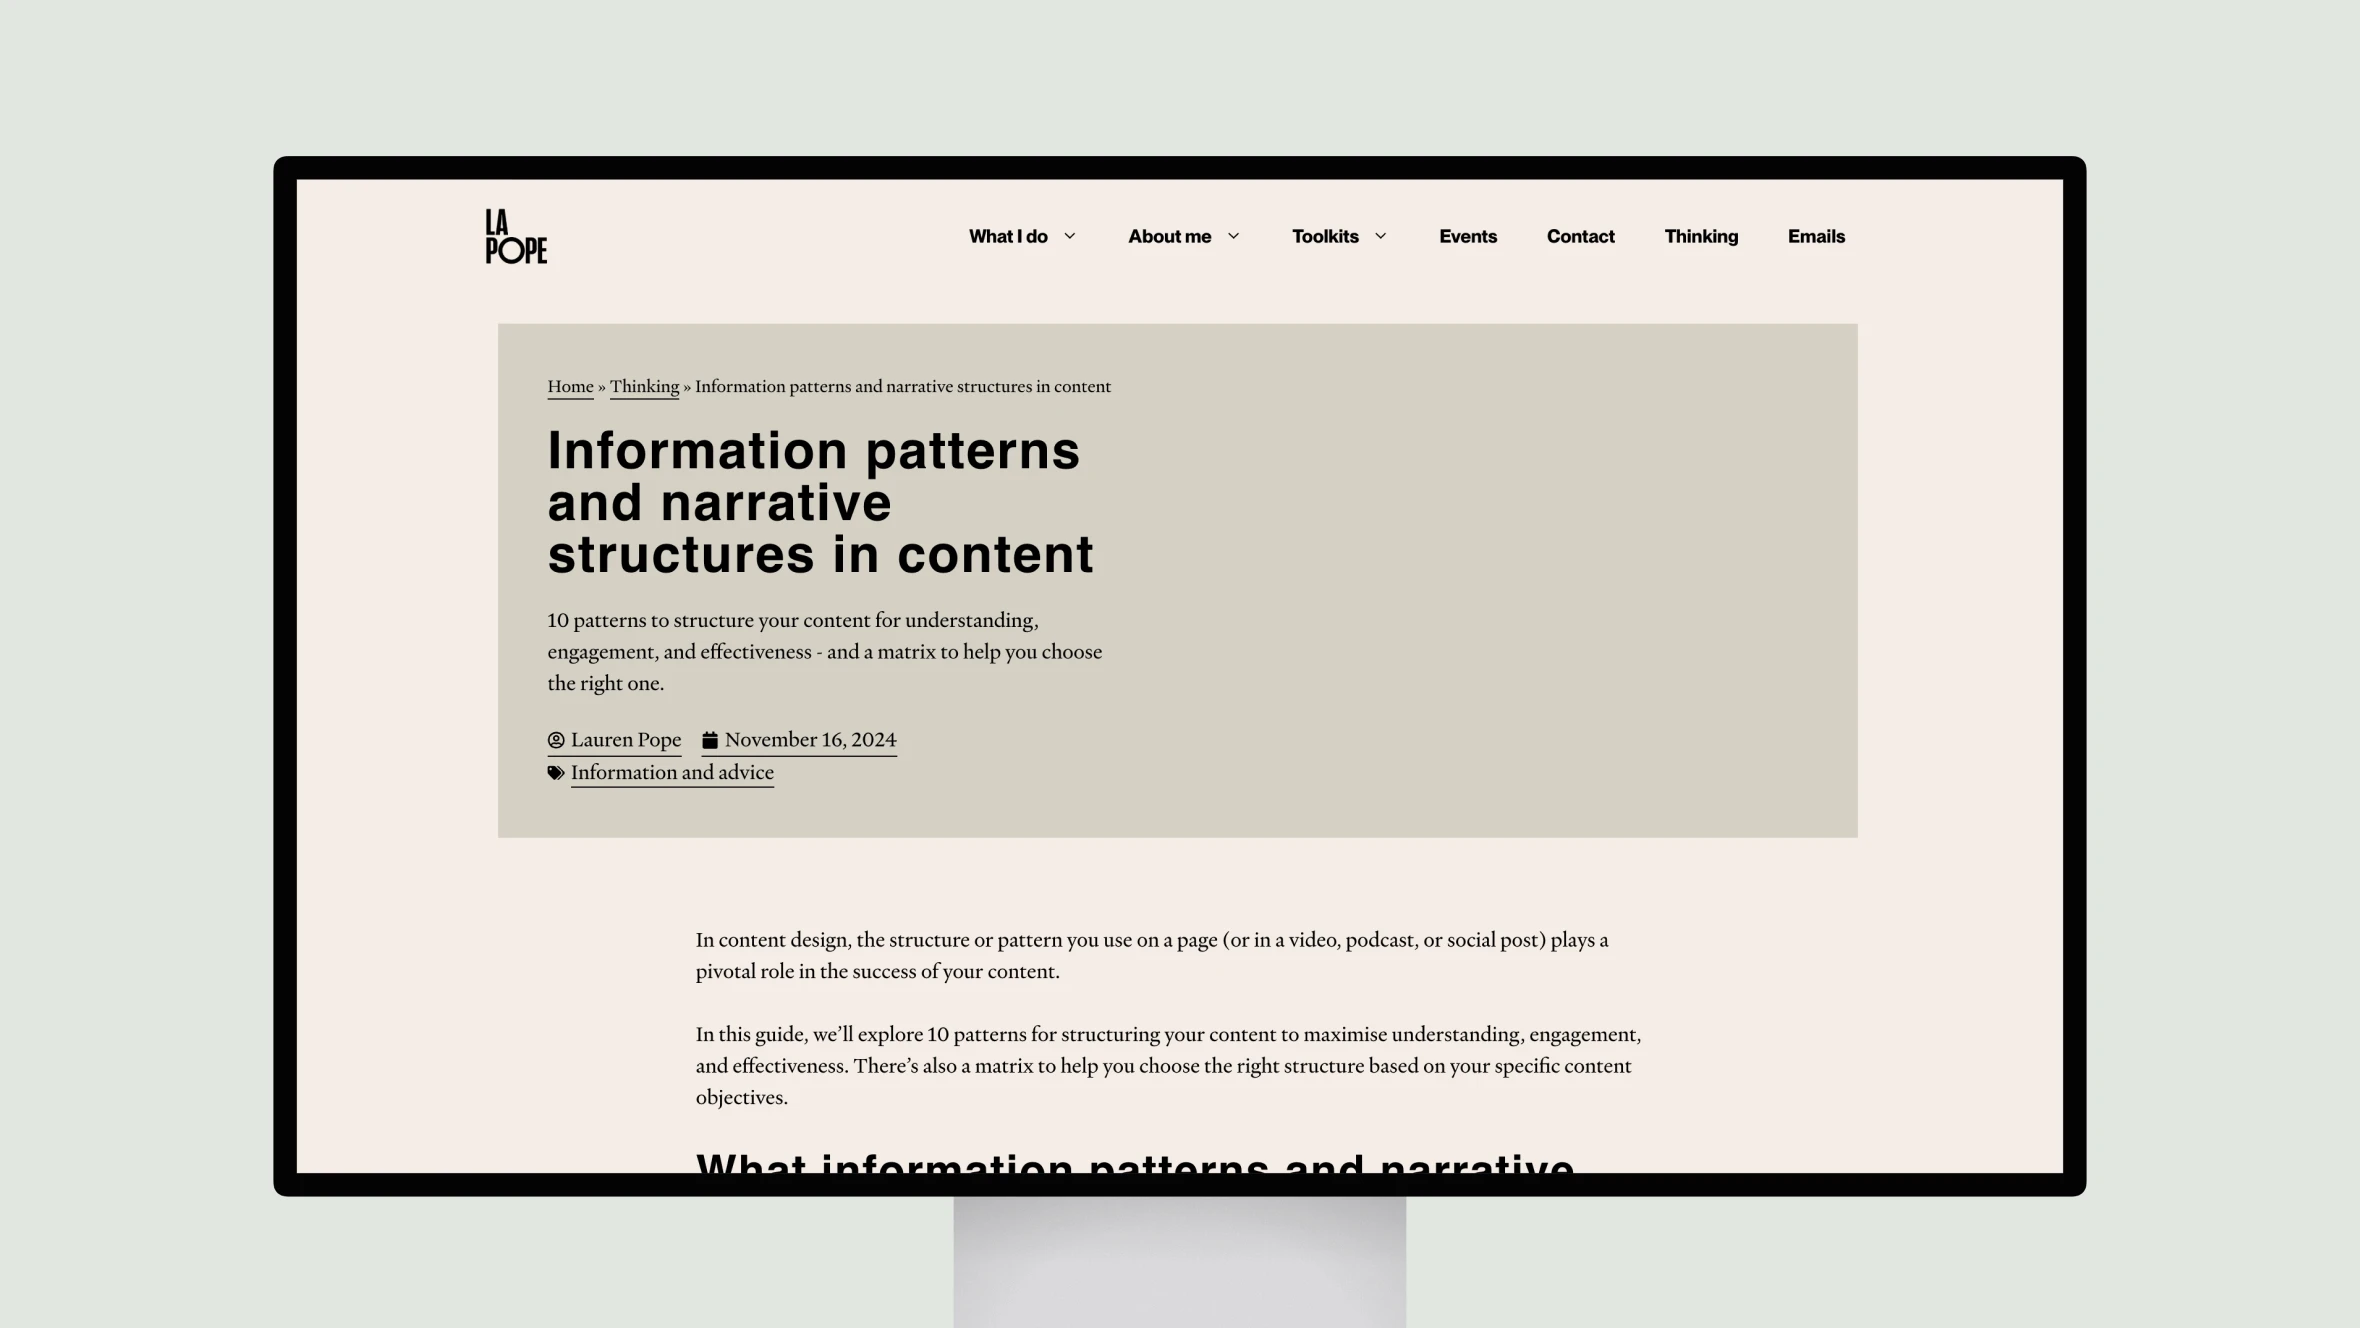
Task: Open the Events page in navigation
Action: coord(1467,235)
